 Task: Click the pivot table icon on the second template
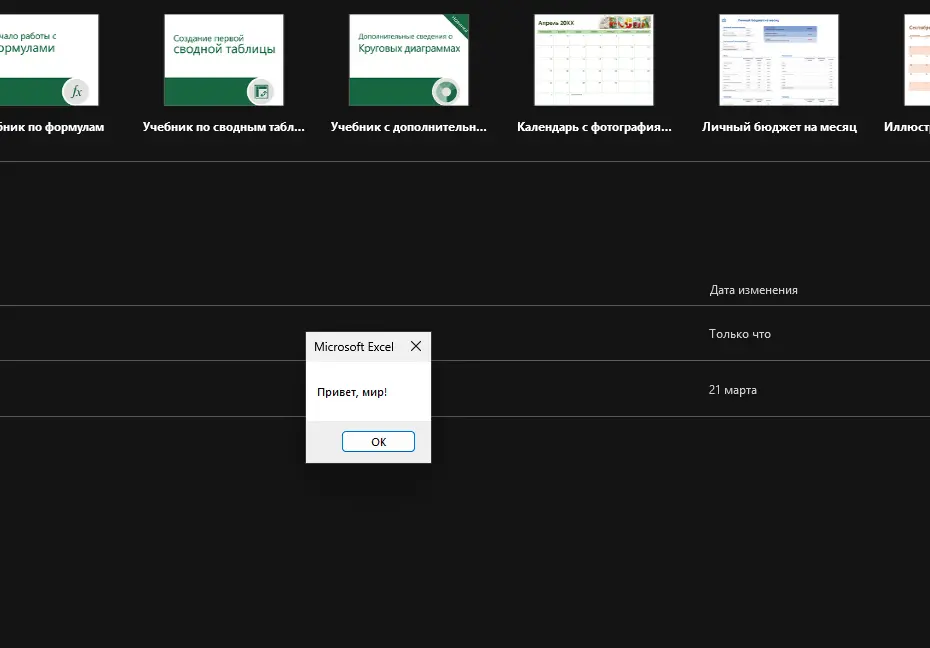tap(261, 91)
